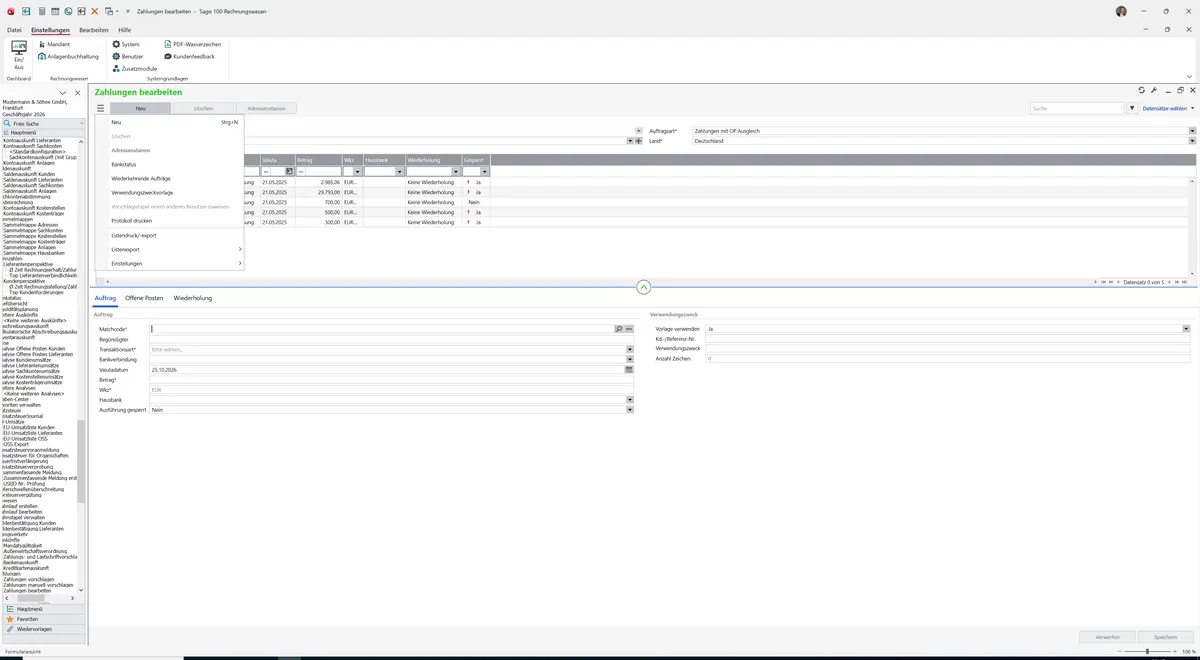Open the Valutadatum calendar picker
The height and width of the screenshot is (660, 1200).
click(x=629, y=370)
